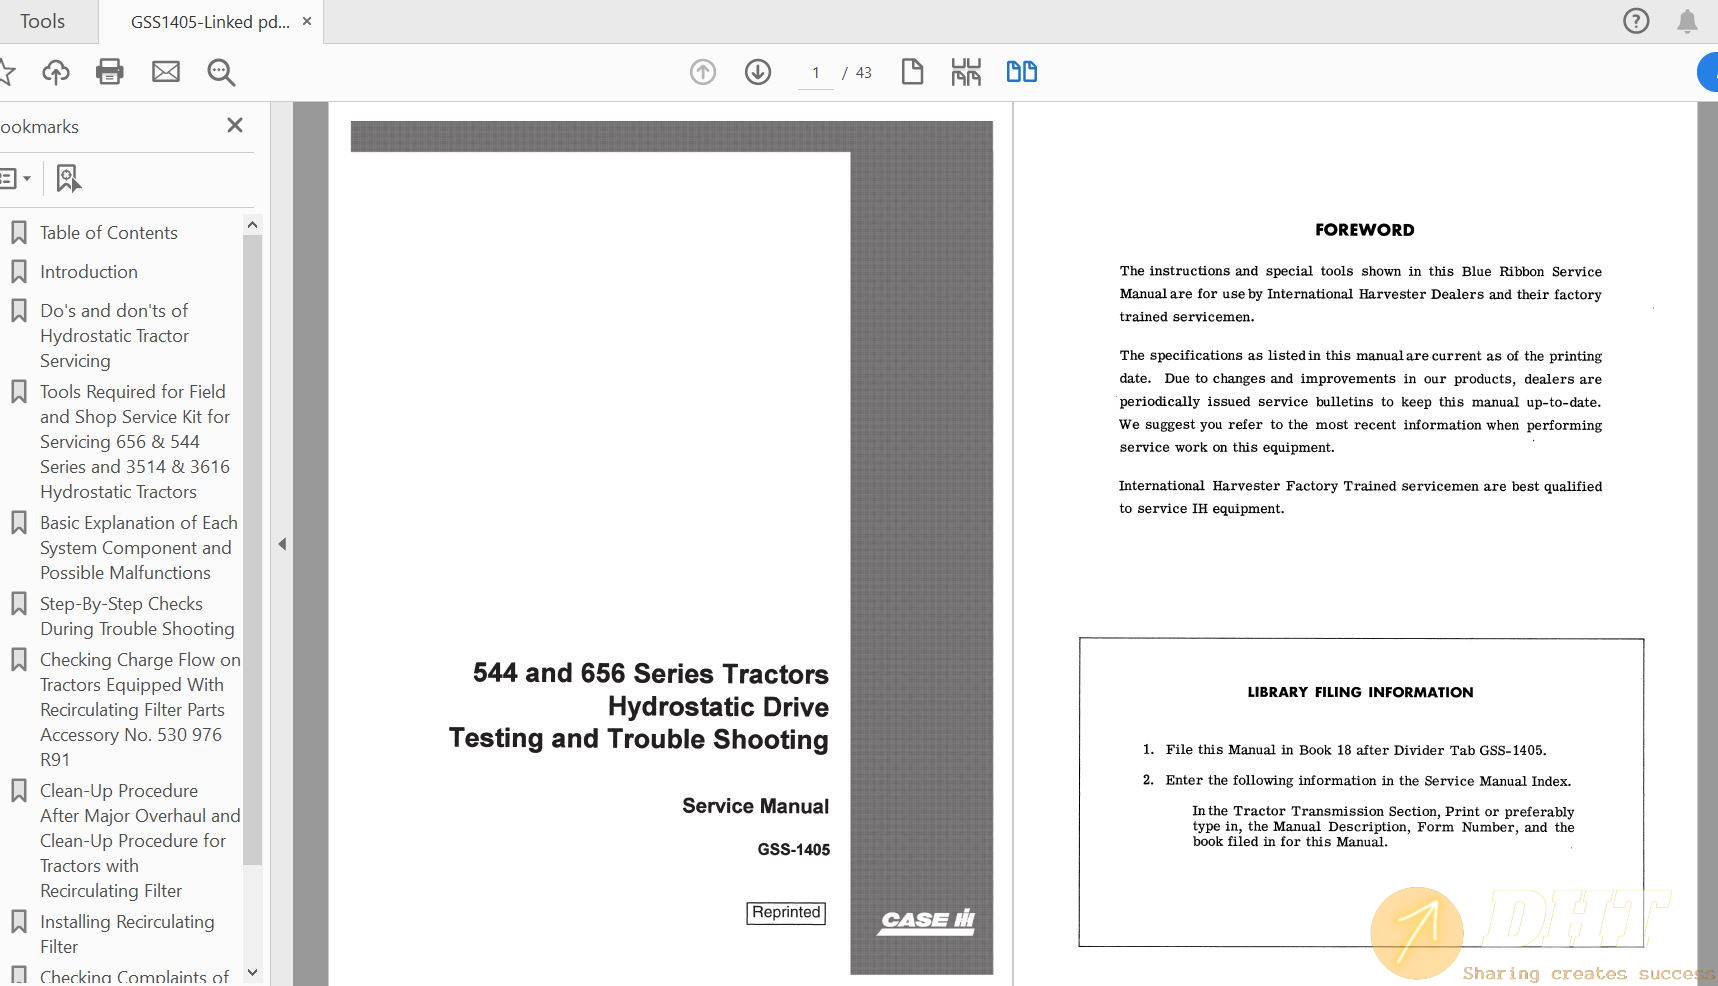
Task: Select the GSS1405-Linked pdf tab
Action: tap(210, 21)
